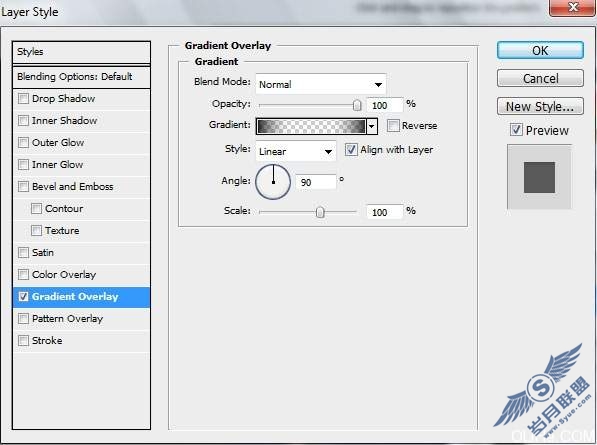Click the style preview thumbnail square
The height and width of the screenshot is (445, 597).
click(539, 177)
